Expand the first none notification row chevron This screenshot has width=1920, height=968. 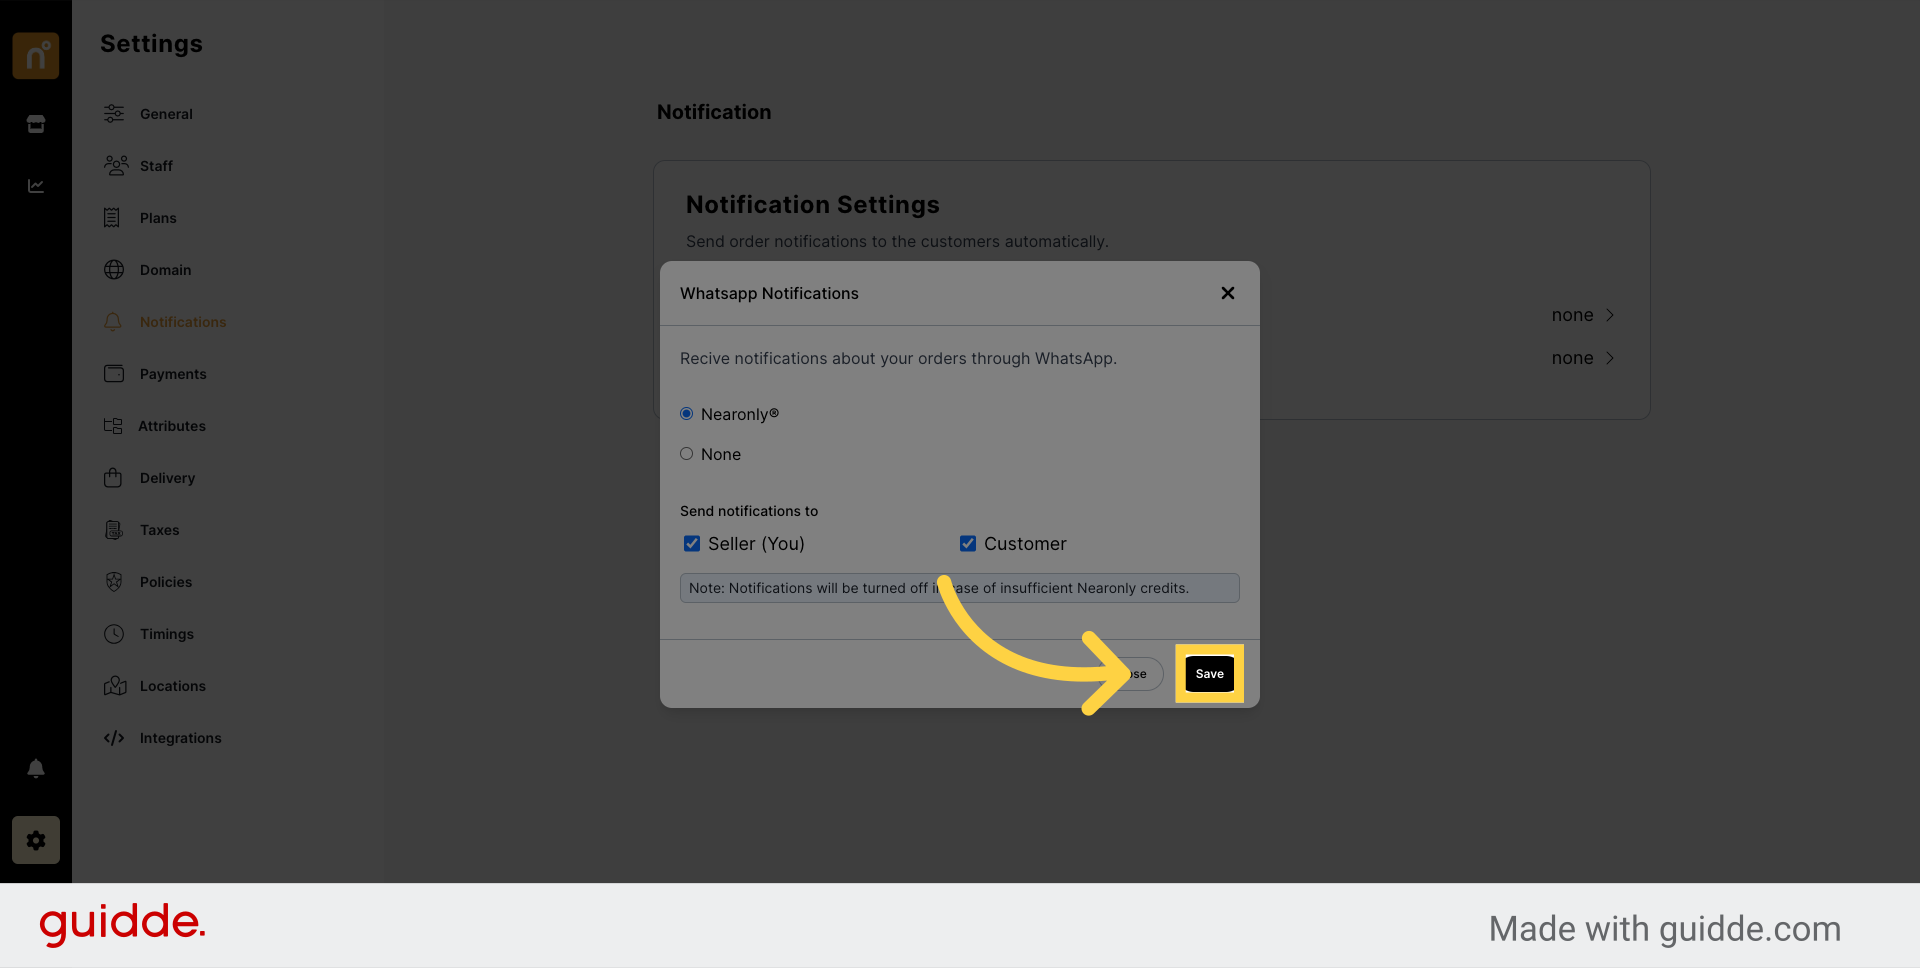1610,315
